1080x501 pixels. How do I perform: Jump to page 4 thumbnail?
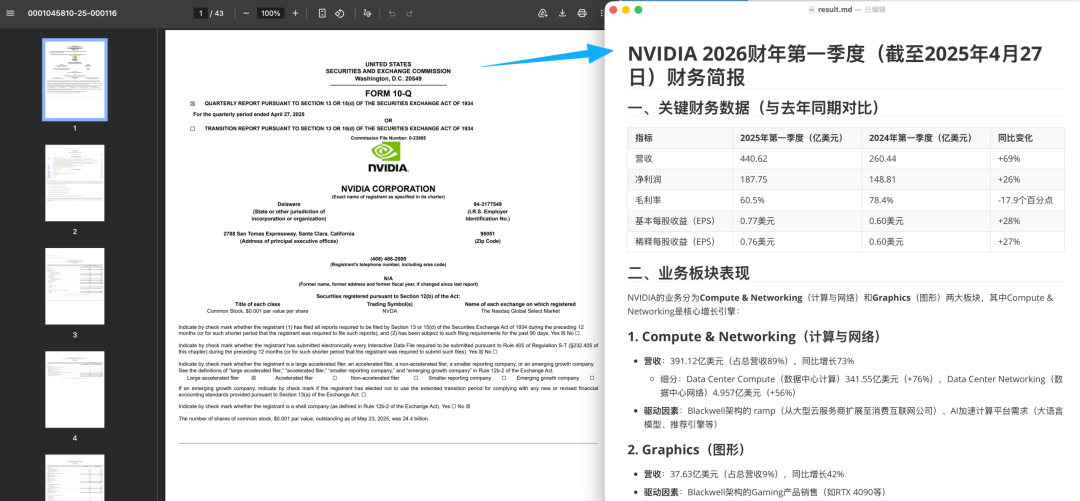pos(74,389)
